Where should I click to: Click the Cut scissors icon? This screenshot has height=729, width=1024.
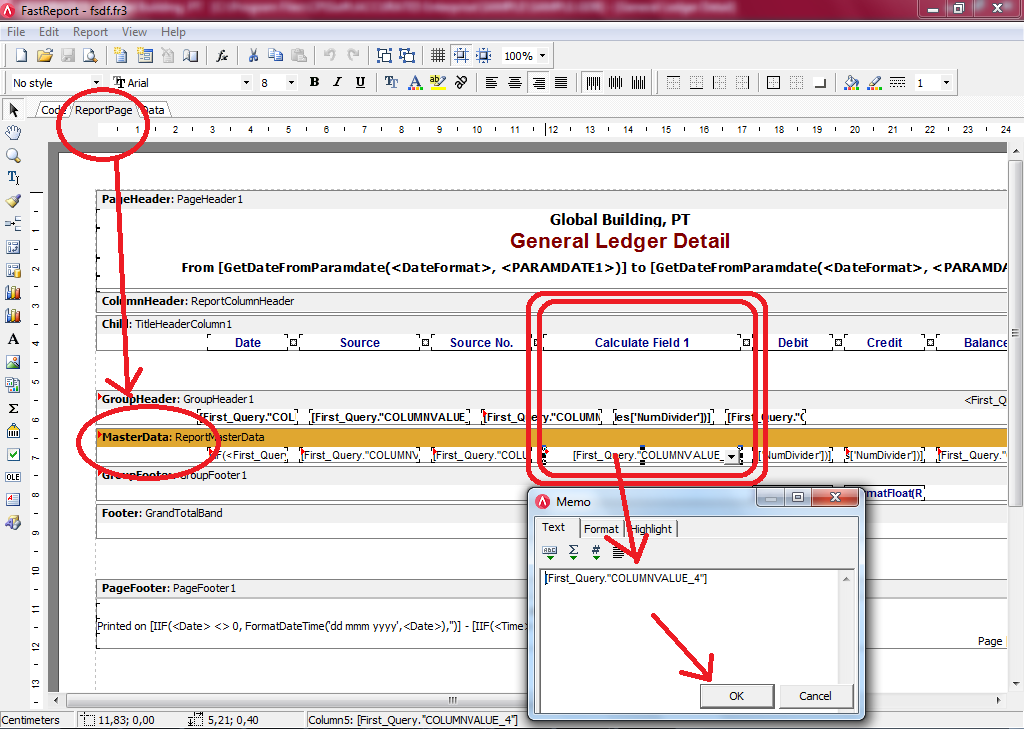253,56
